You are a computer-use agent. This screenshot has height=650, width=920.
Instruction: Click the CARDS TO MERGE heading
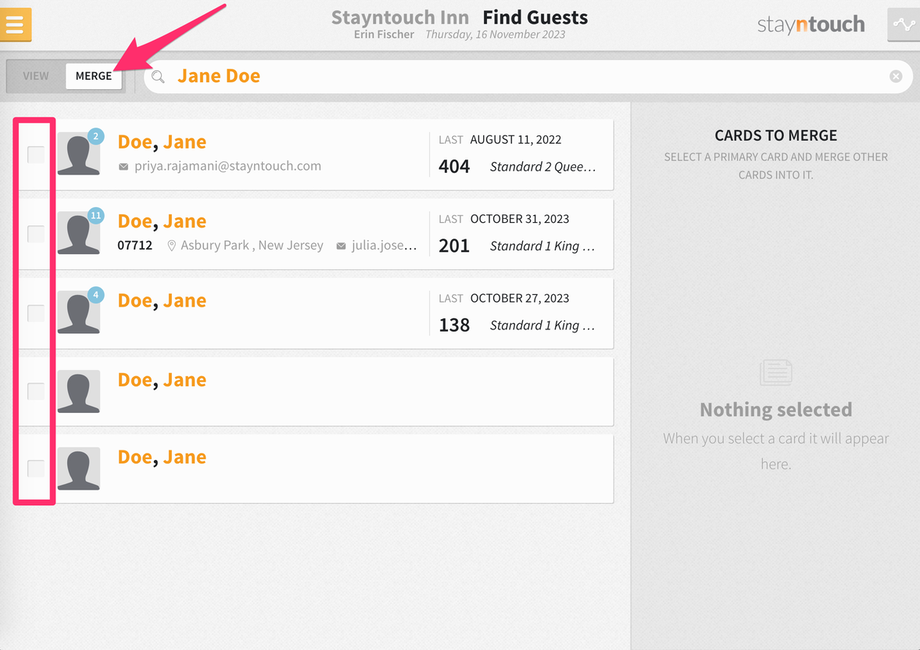pos(776,136)
